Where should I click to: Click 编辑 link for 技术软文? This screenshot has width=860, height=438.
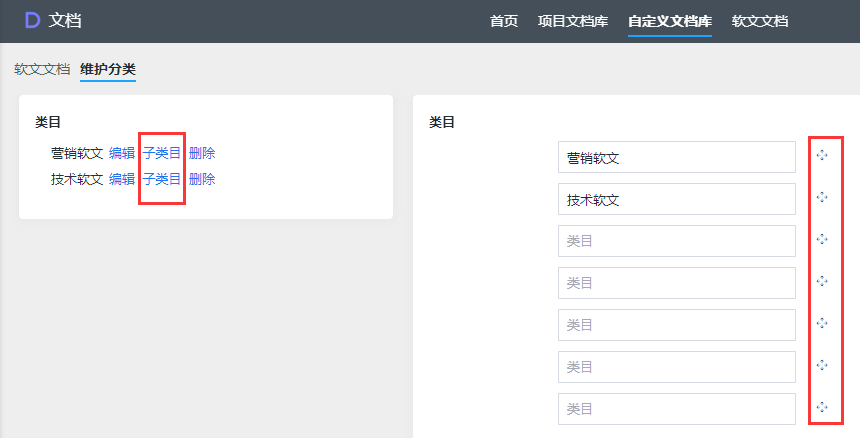(122, 179)
